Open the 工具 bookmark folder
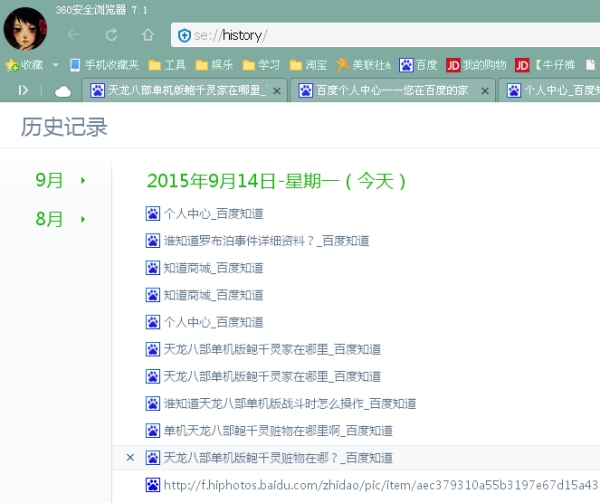 coord(167,65)
